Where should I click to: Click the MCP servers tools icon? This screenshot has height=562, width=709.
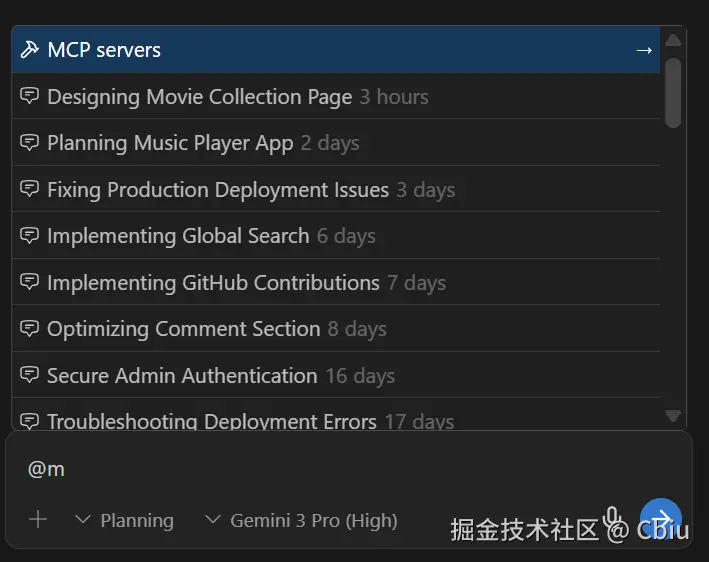(x=30, y=50)
